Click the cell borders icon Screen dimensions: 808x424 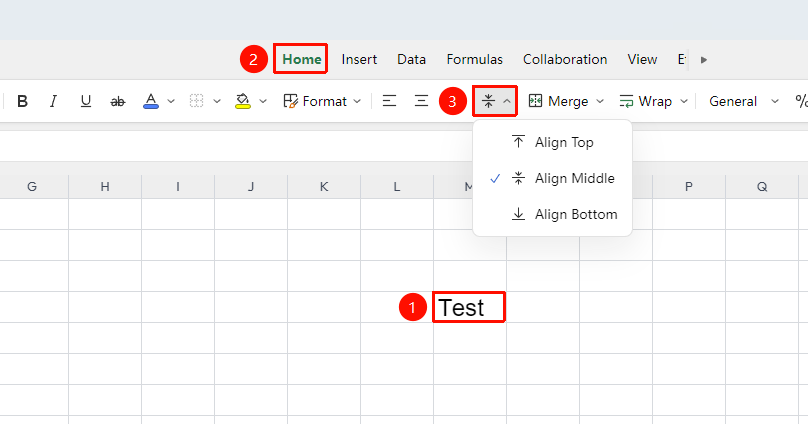pos(196,101)
